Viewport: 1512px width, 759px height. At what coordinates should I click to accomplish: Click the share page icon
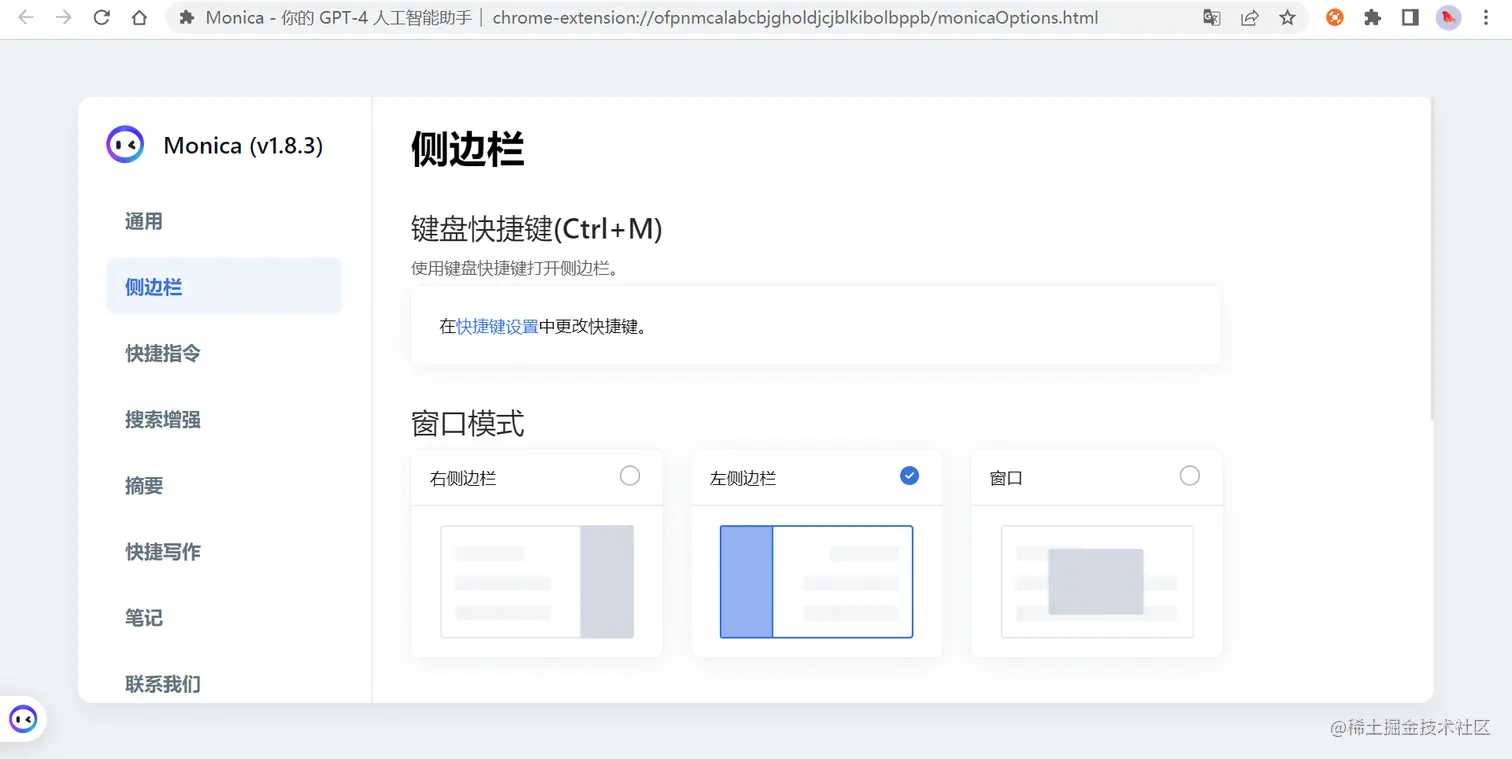click(x=1249, y=18)
